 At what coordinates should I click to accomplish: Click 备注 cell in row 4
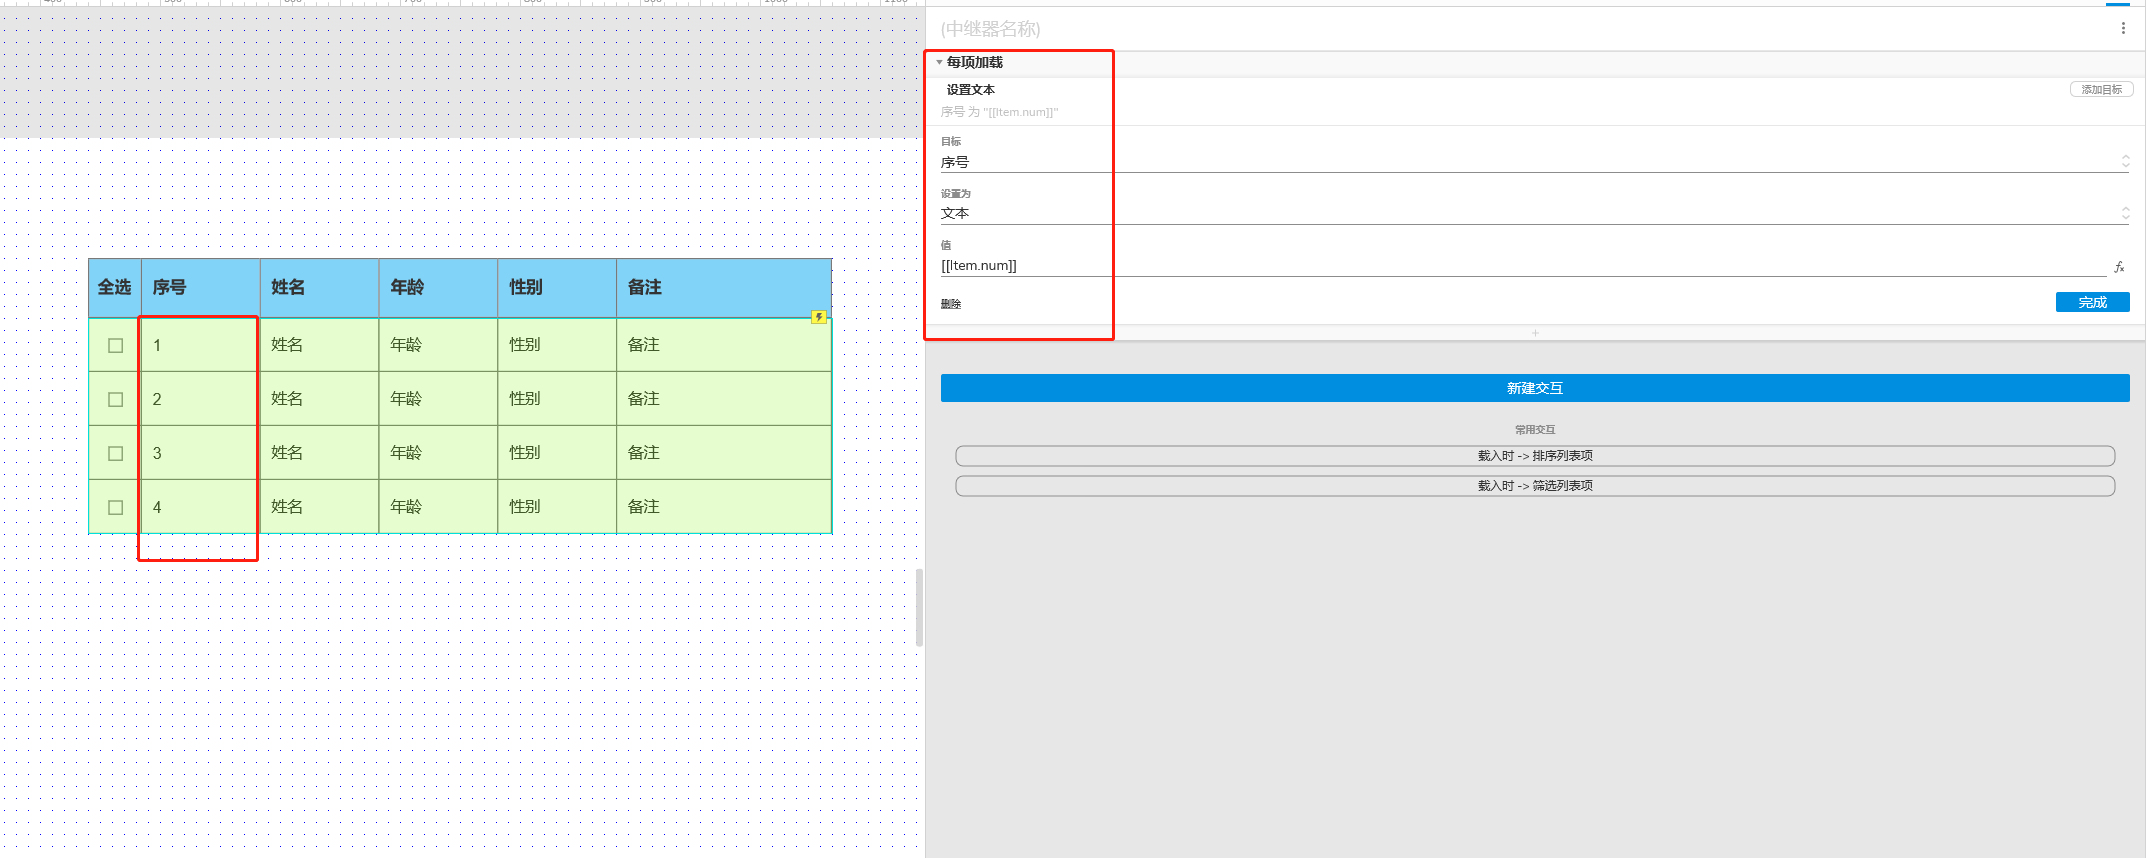click(x=724, y=507)
